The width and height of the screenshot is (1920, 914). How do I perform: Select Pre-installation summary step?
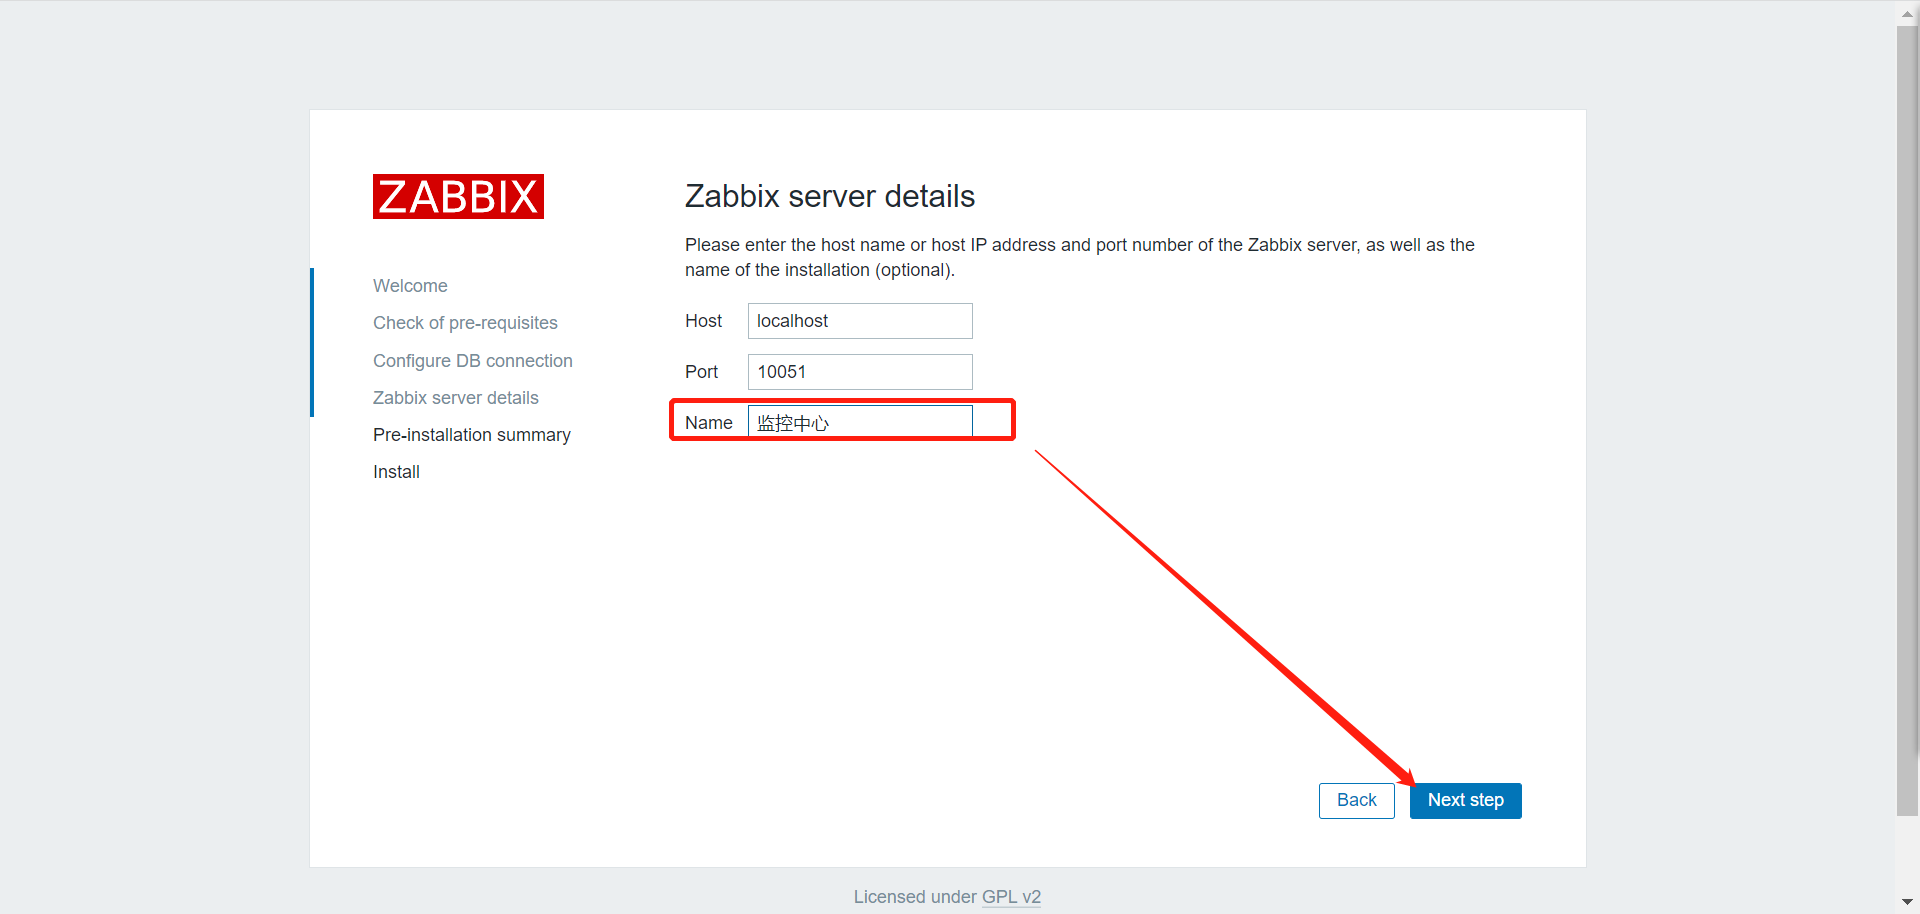coord(471,434)
